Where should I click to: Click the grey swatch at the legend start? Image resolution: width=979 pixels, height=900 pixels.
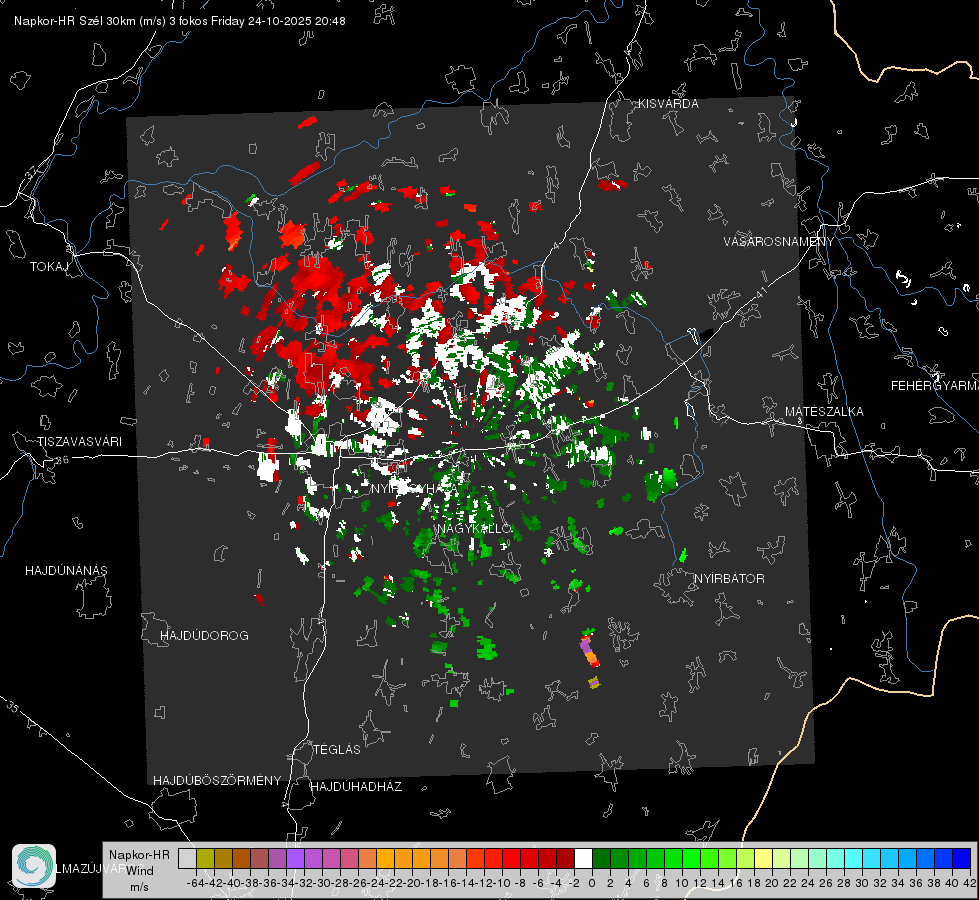[x=187, y=859]
